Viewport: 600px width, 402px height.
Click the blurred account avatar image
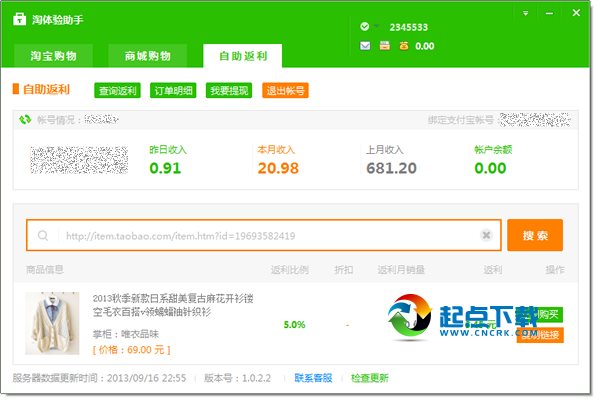[79, 160]
